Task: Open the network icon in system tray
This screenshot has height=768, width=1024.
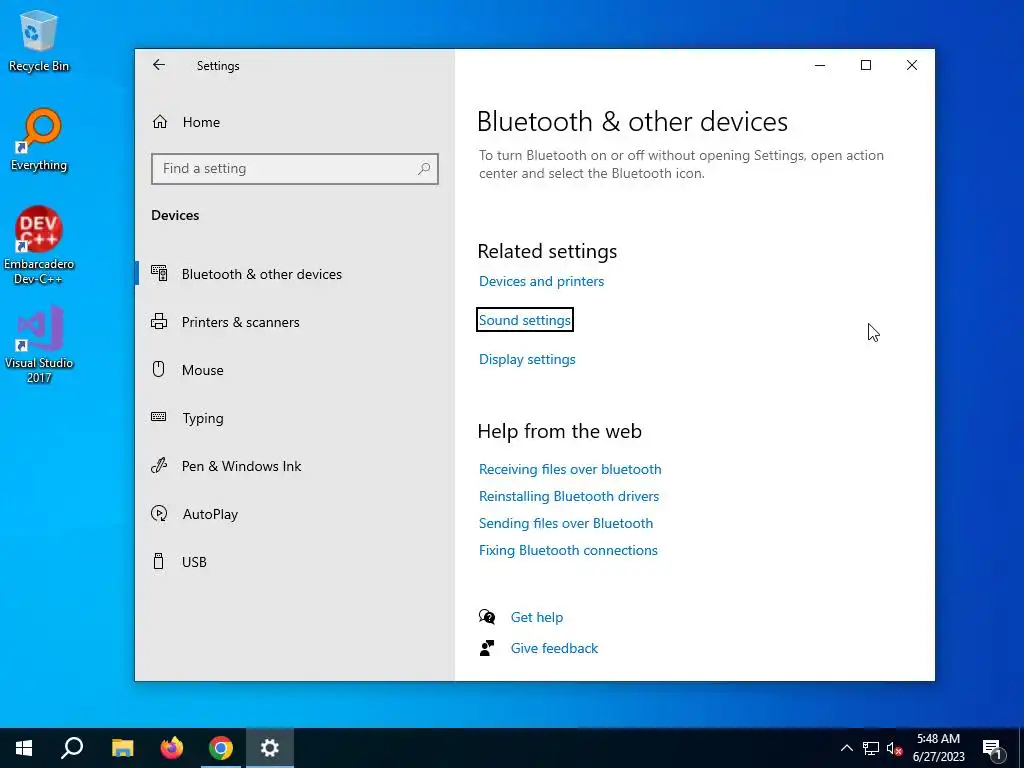Action: click(871, 748)
